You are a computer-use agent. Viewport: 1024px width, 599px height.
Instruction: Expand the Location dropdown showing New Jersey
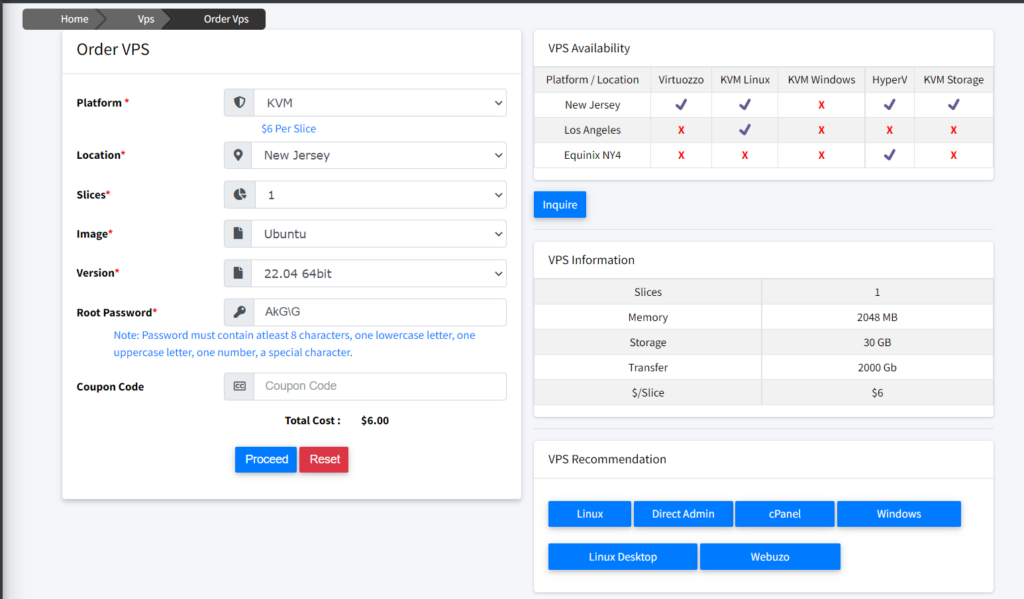click(380, 155)
